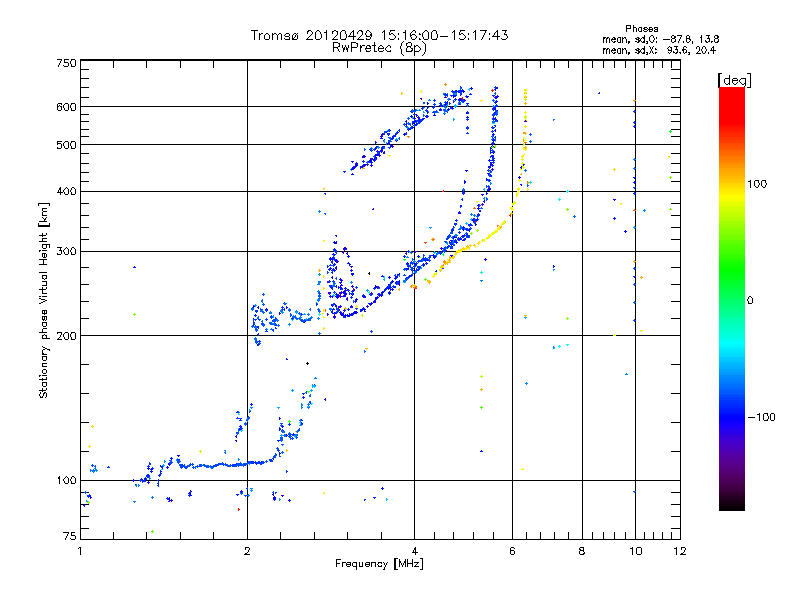The width and height of the screenshot is (800, 600).
Task: Click the colorbar "-100" tick label
Action: [x=761, y=417]
